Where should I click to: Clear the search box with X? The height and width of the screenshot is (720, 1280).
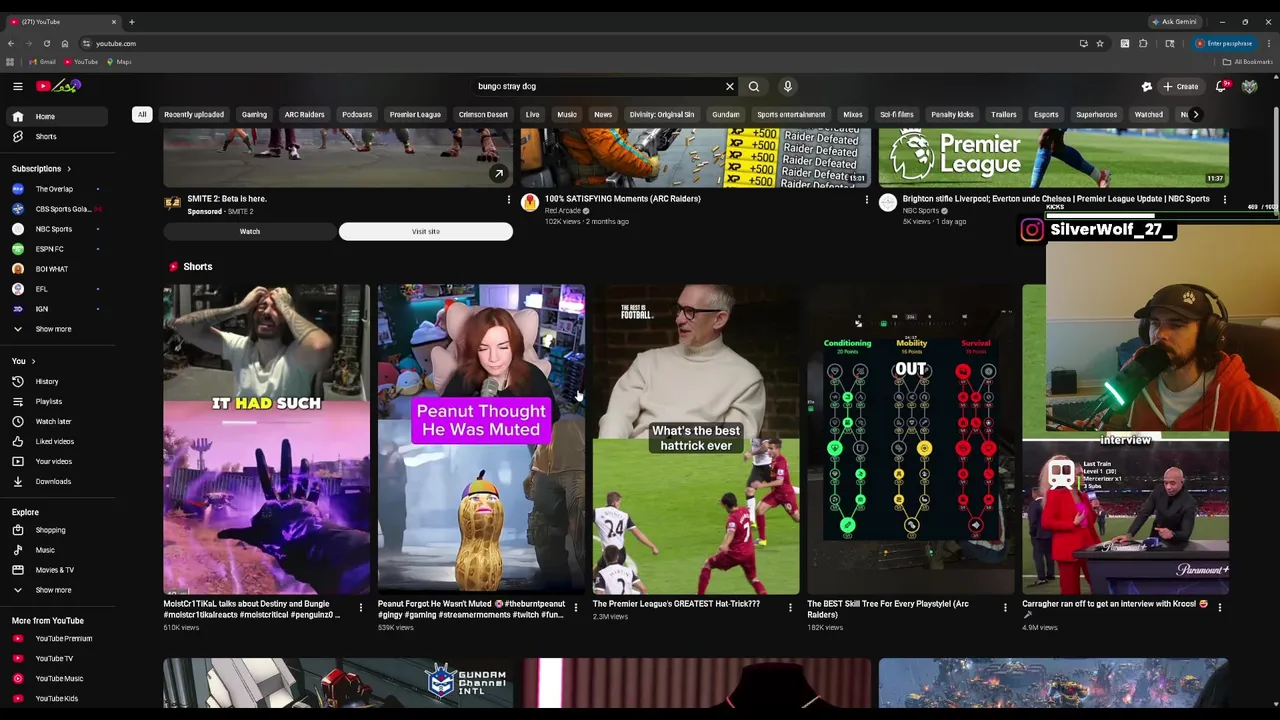tap(729, 86)
